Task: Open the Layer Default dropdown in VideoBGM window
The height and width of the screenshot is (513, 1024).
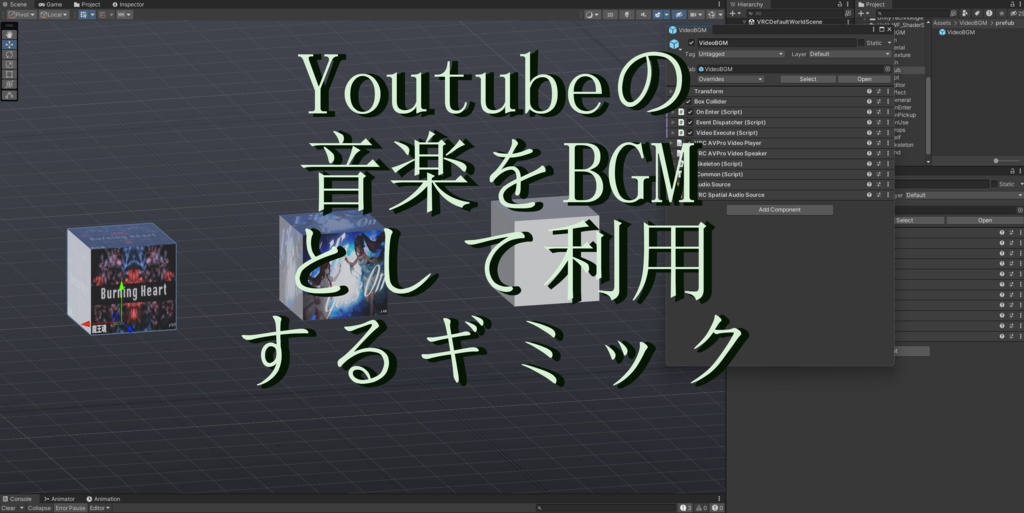Action: click(850, 54)
